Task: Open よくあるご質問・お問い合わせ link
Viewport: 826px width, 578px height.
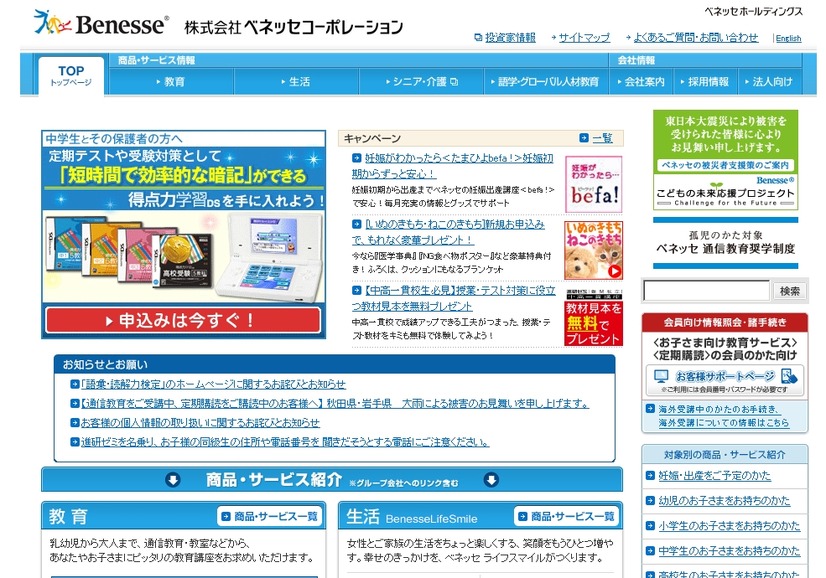Action: 695,37
